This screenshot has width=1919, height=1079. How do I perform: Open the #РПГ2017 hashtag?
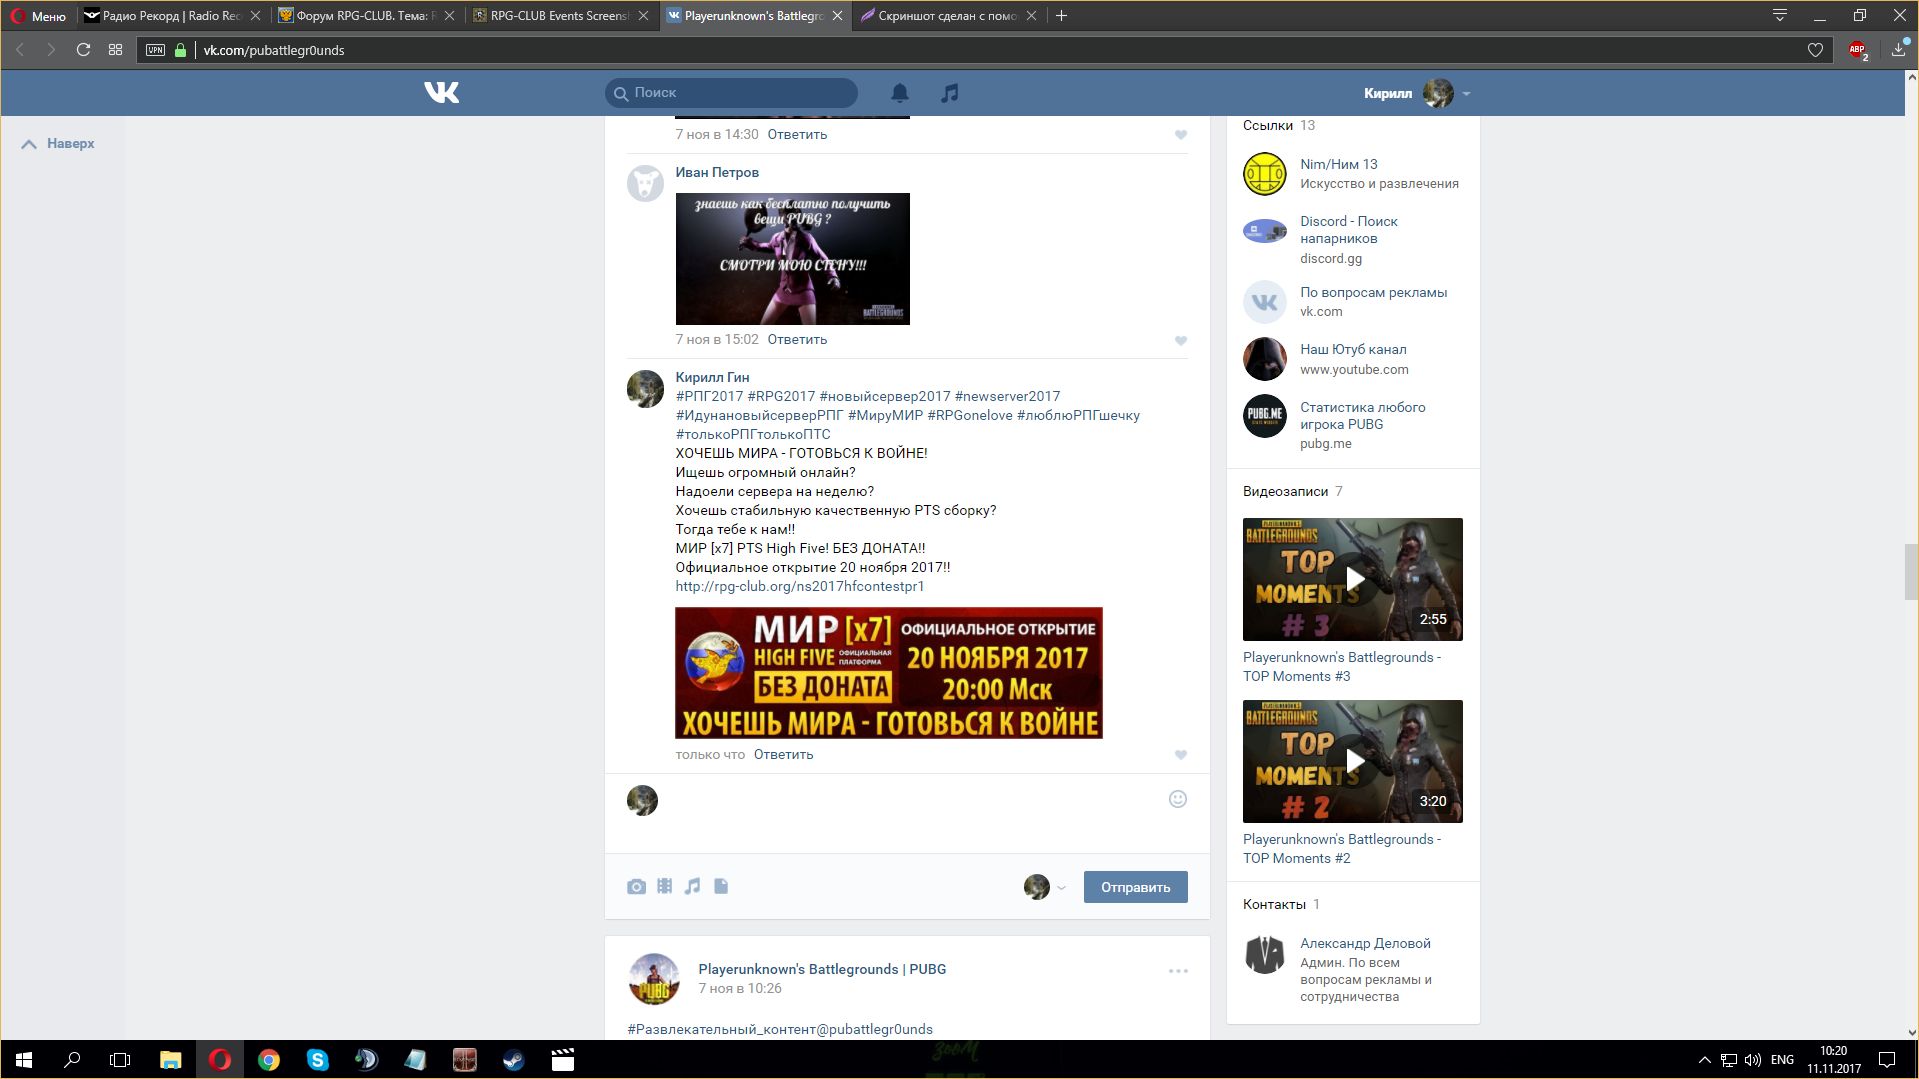coord(709,397)
